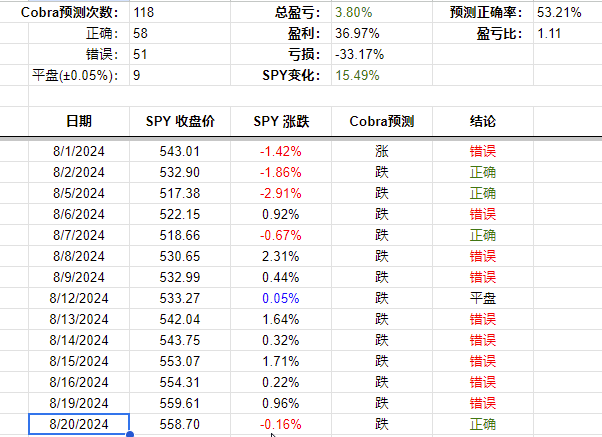Click the 日期 column header cell
602x437 pixels.
click(79, 121)
